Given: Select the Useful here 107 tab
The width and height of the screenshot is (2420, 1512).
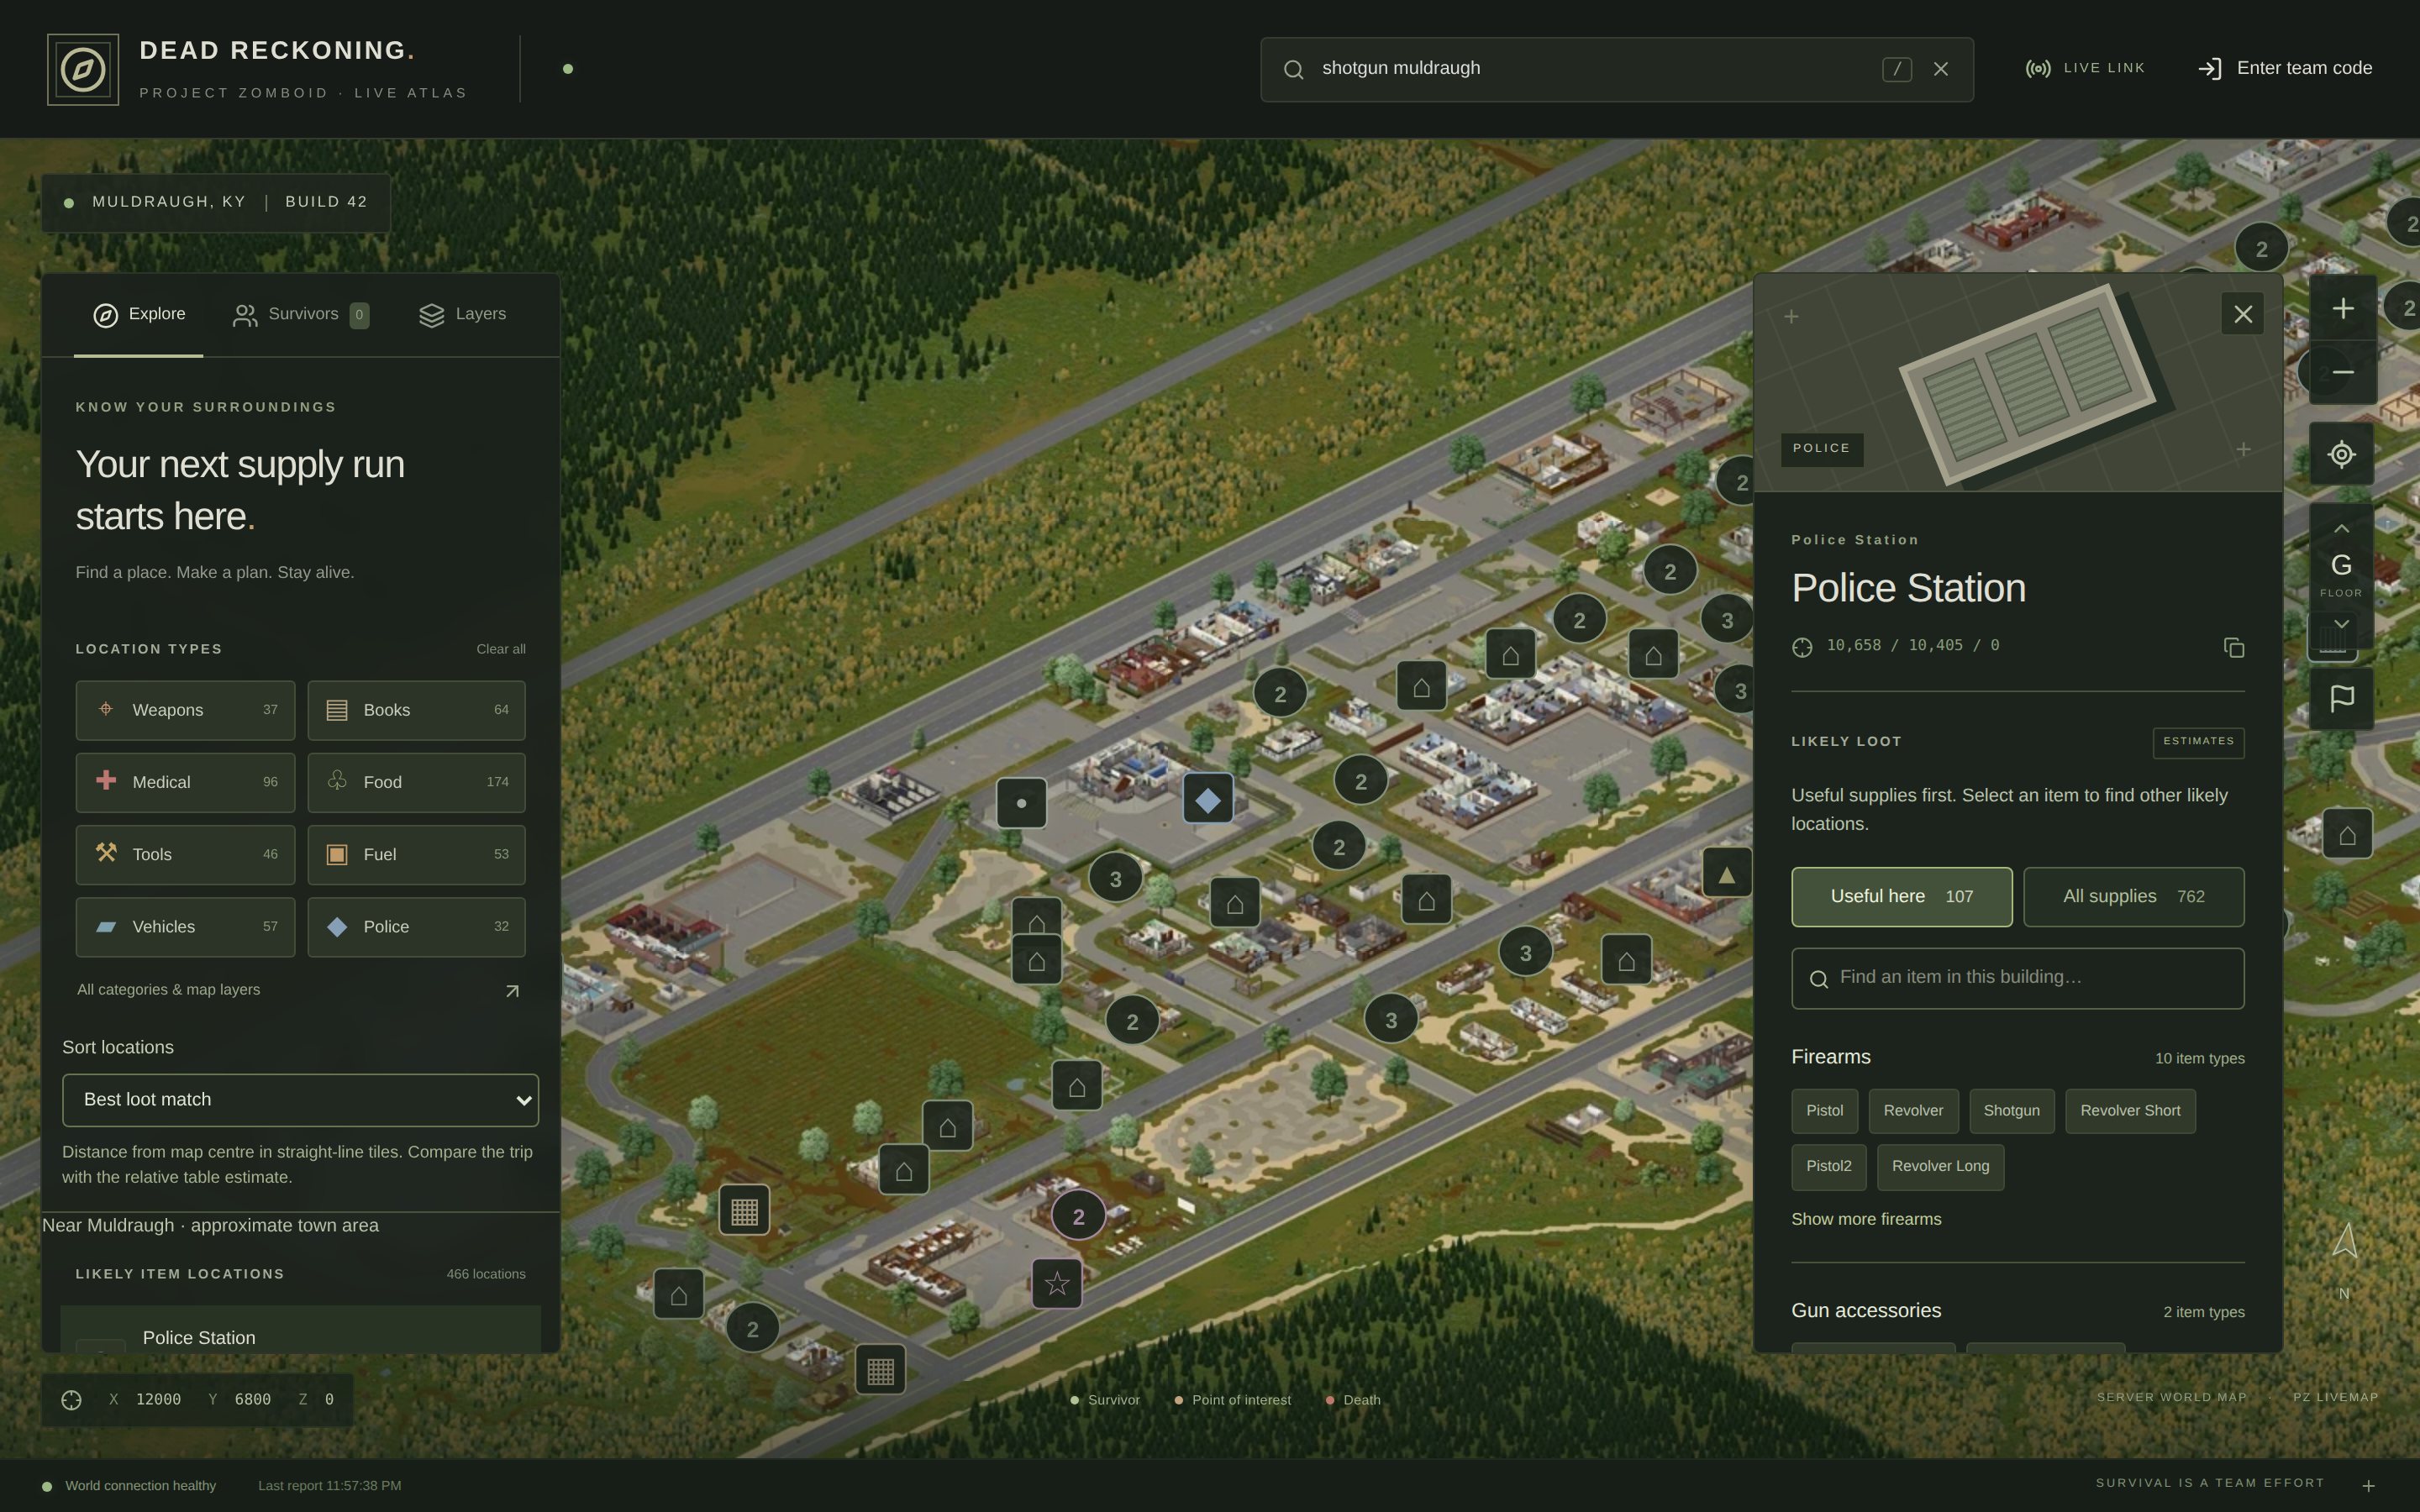Looking at the screenshot, I should (1901, 897).
